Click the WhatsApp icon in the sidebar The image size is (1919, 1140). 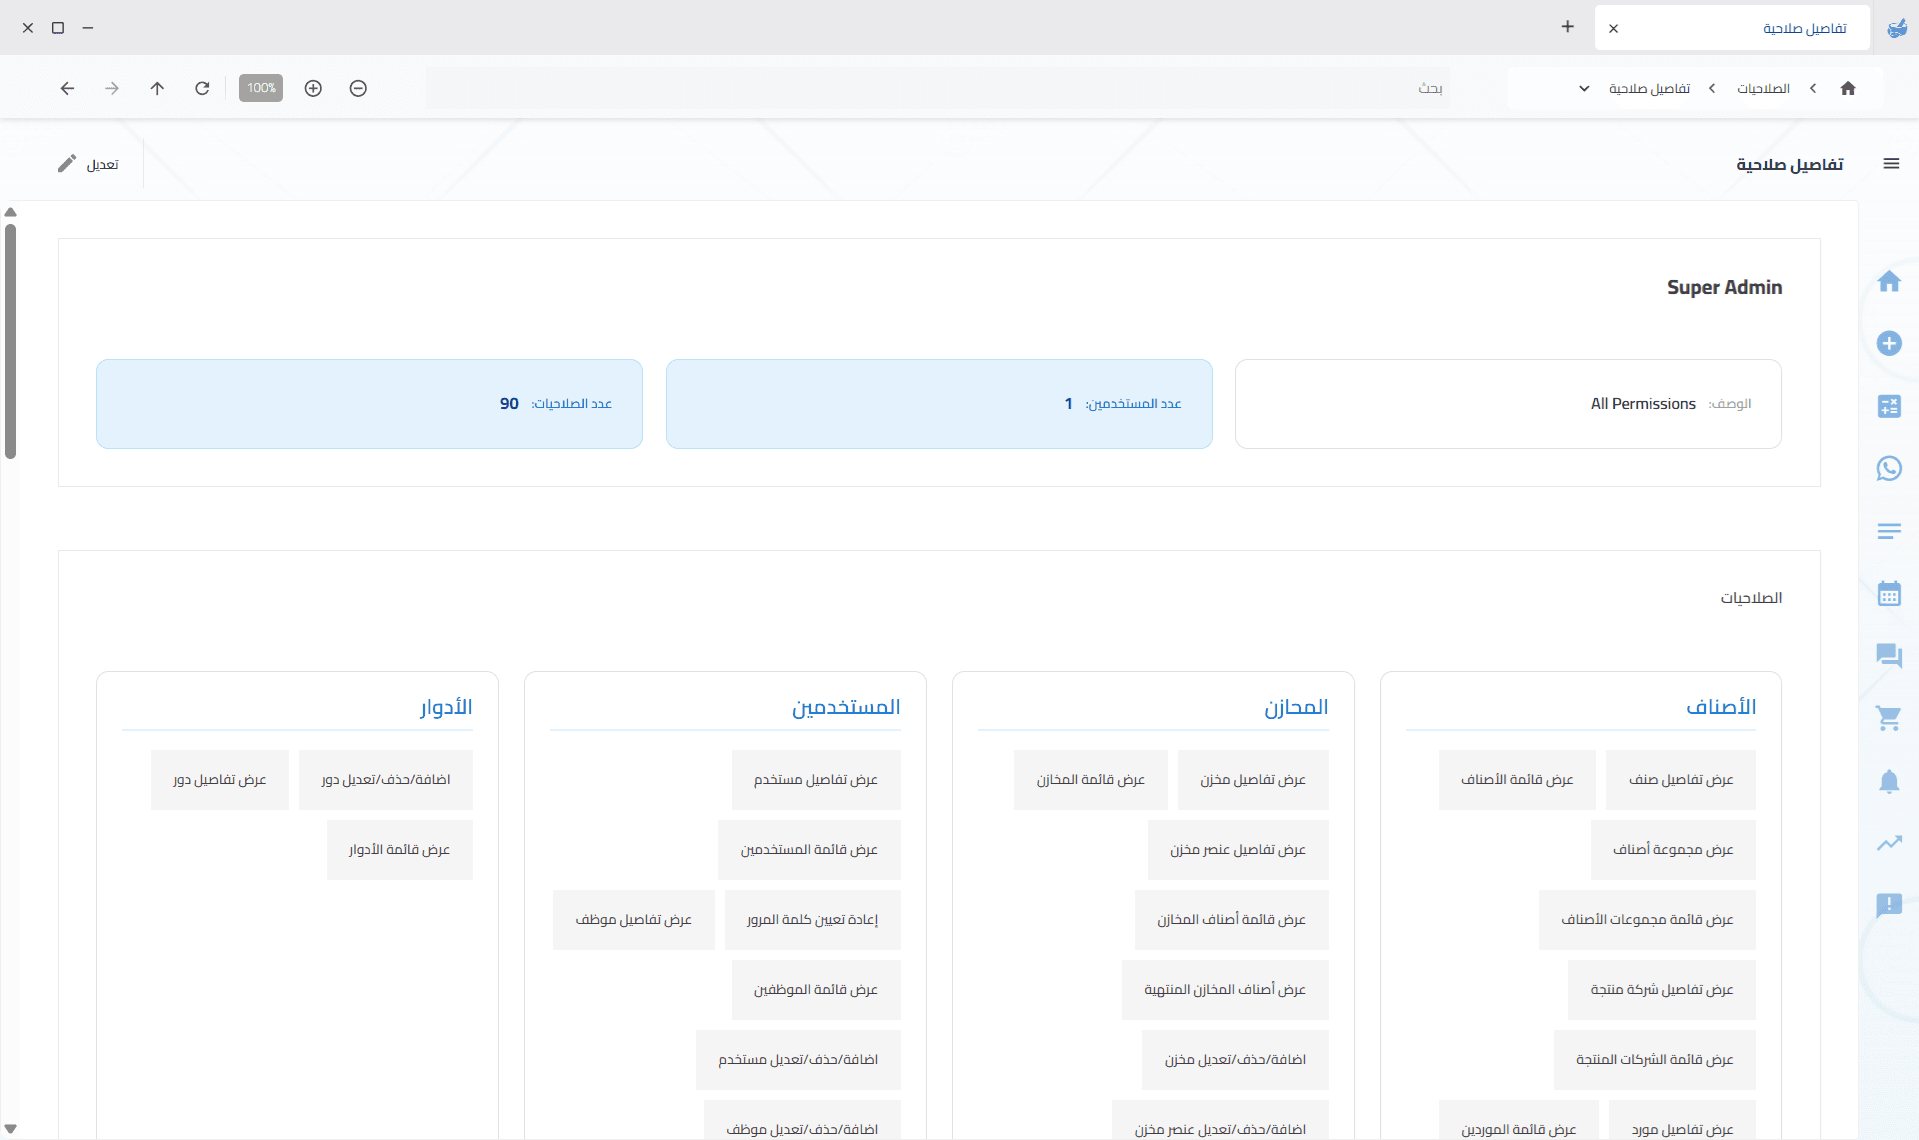[1890, 468]
